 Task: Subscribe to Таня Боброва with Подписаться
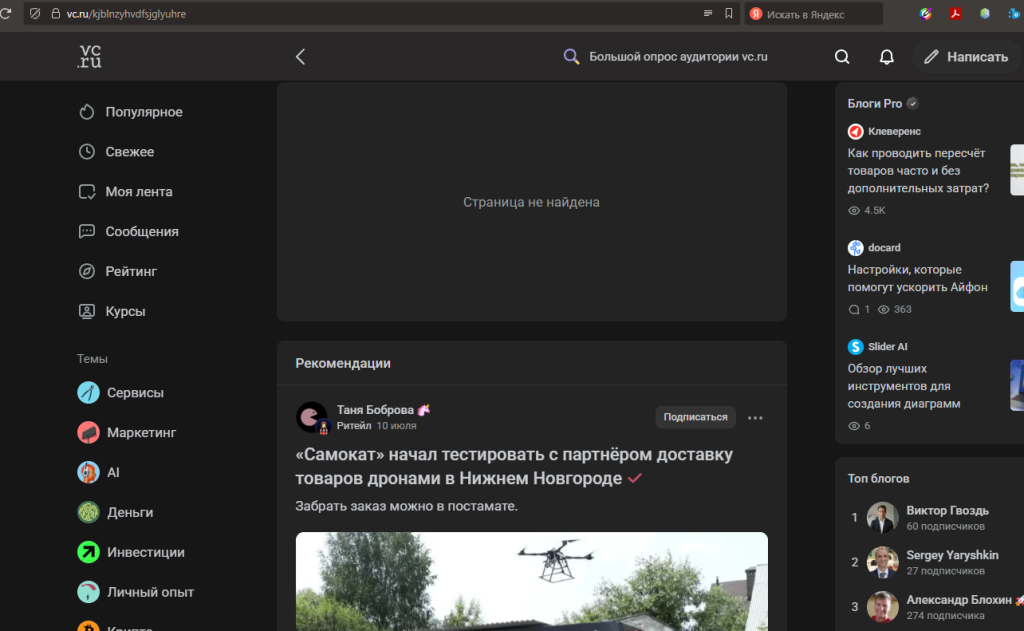695,417
